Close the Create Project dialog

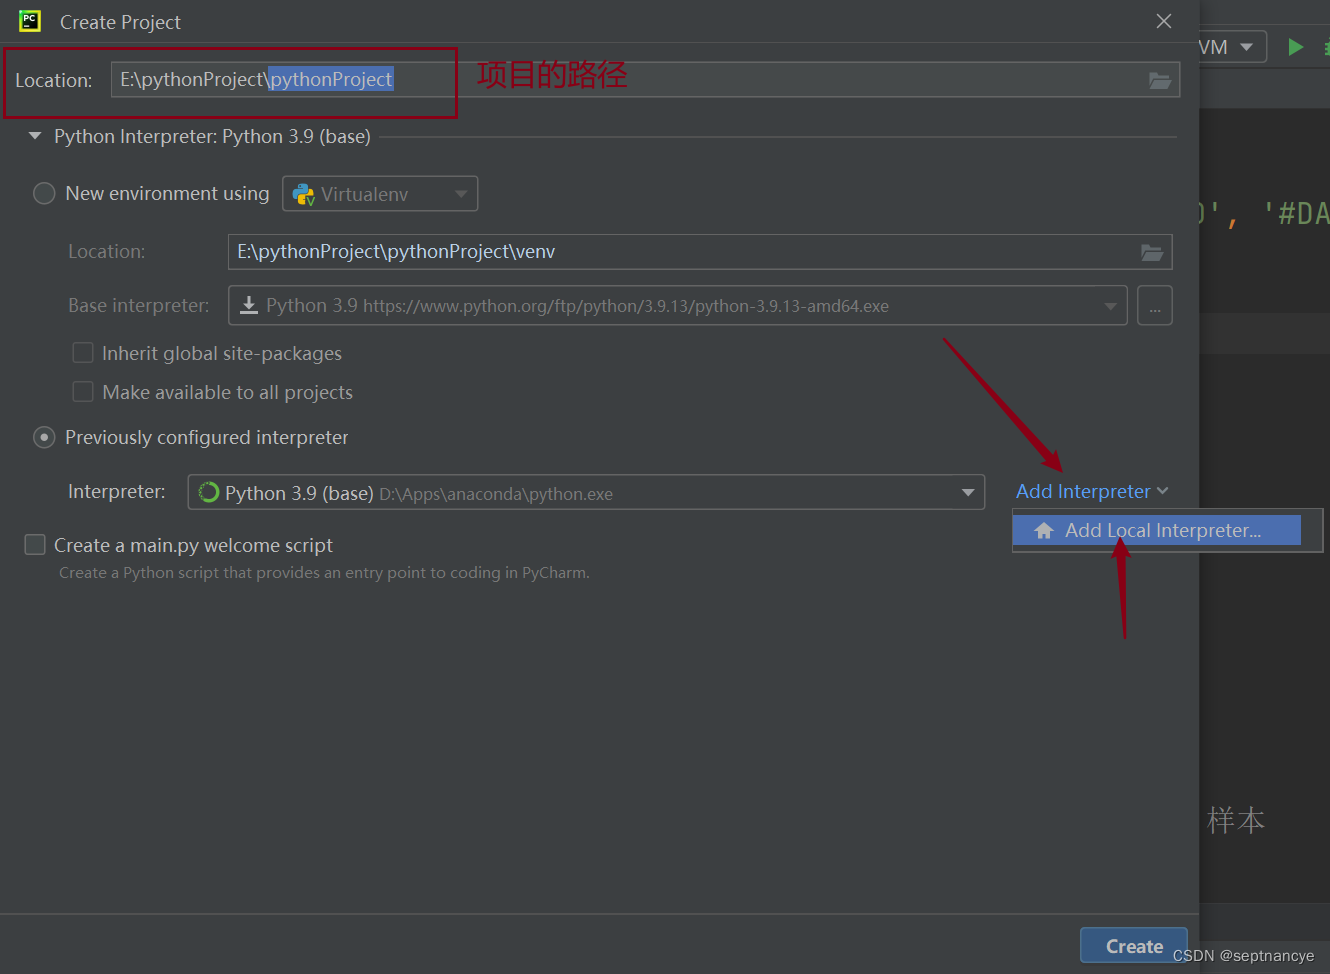click(1164, 21)
